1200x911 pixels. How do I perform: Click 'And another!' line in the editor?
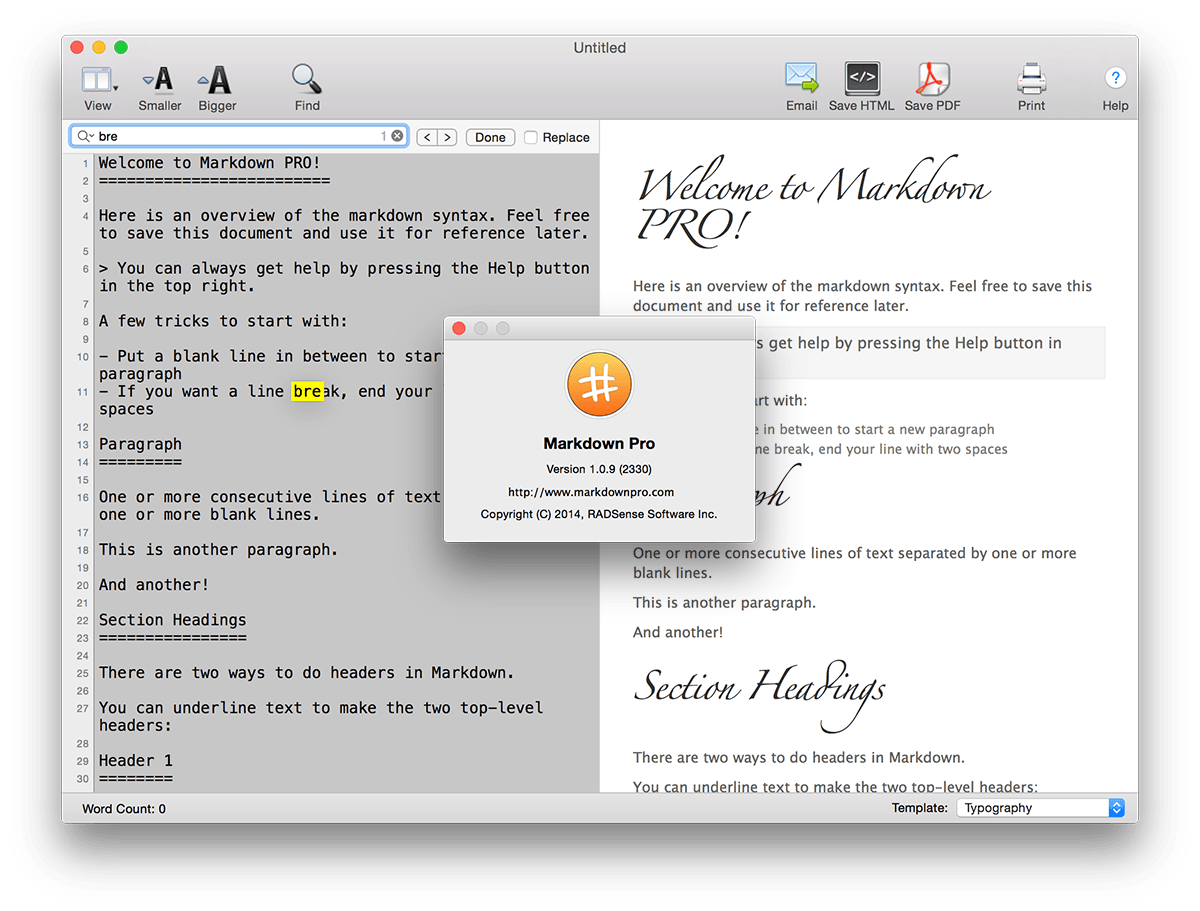154,584
